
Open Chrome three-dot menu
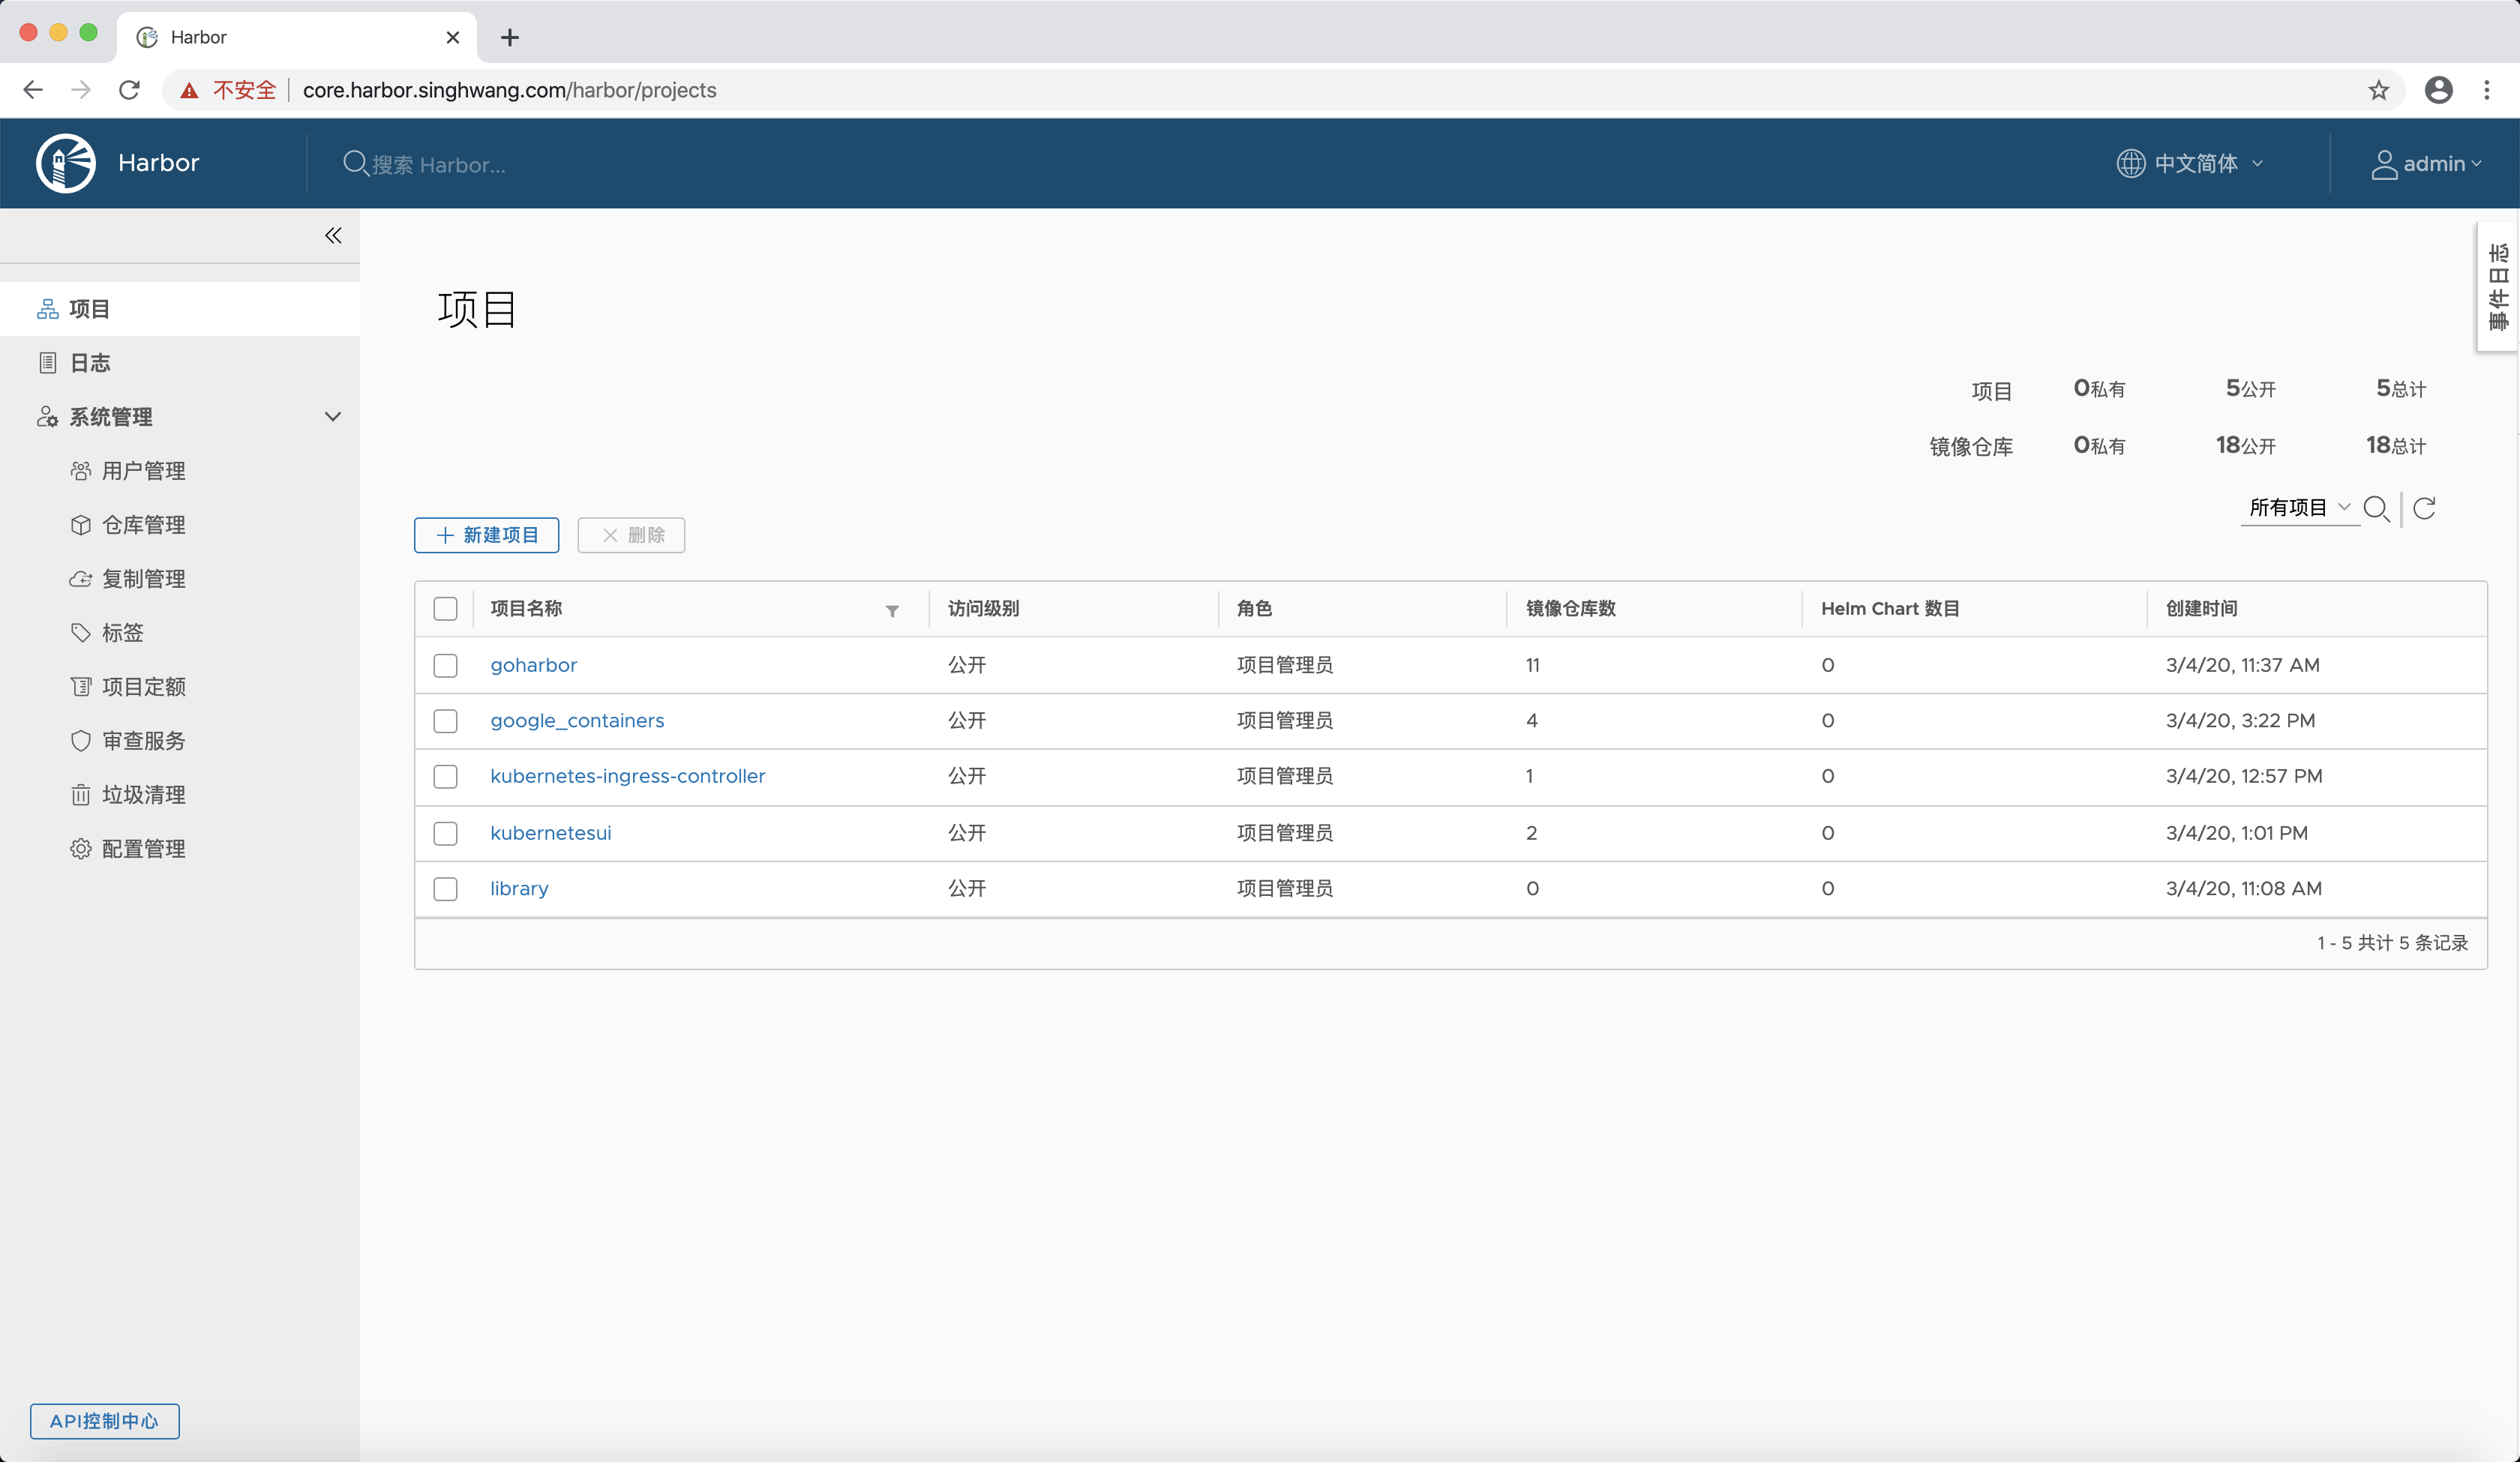click(2487, 90)
